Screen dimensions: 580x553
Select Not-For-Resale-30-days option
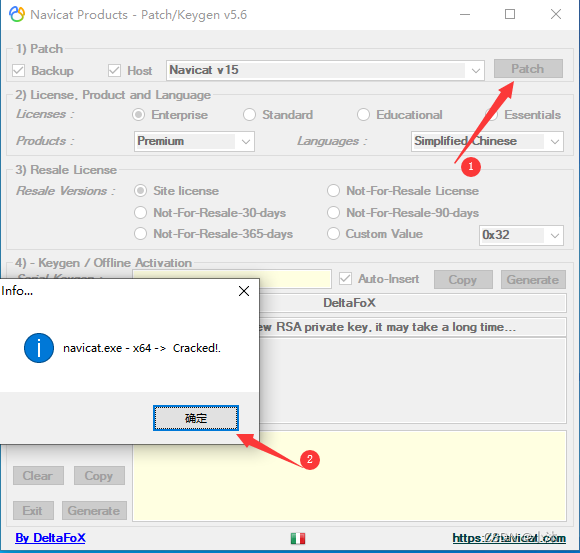tap(140, 213)
